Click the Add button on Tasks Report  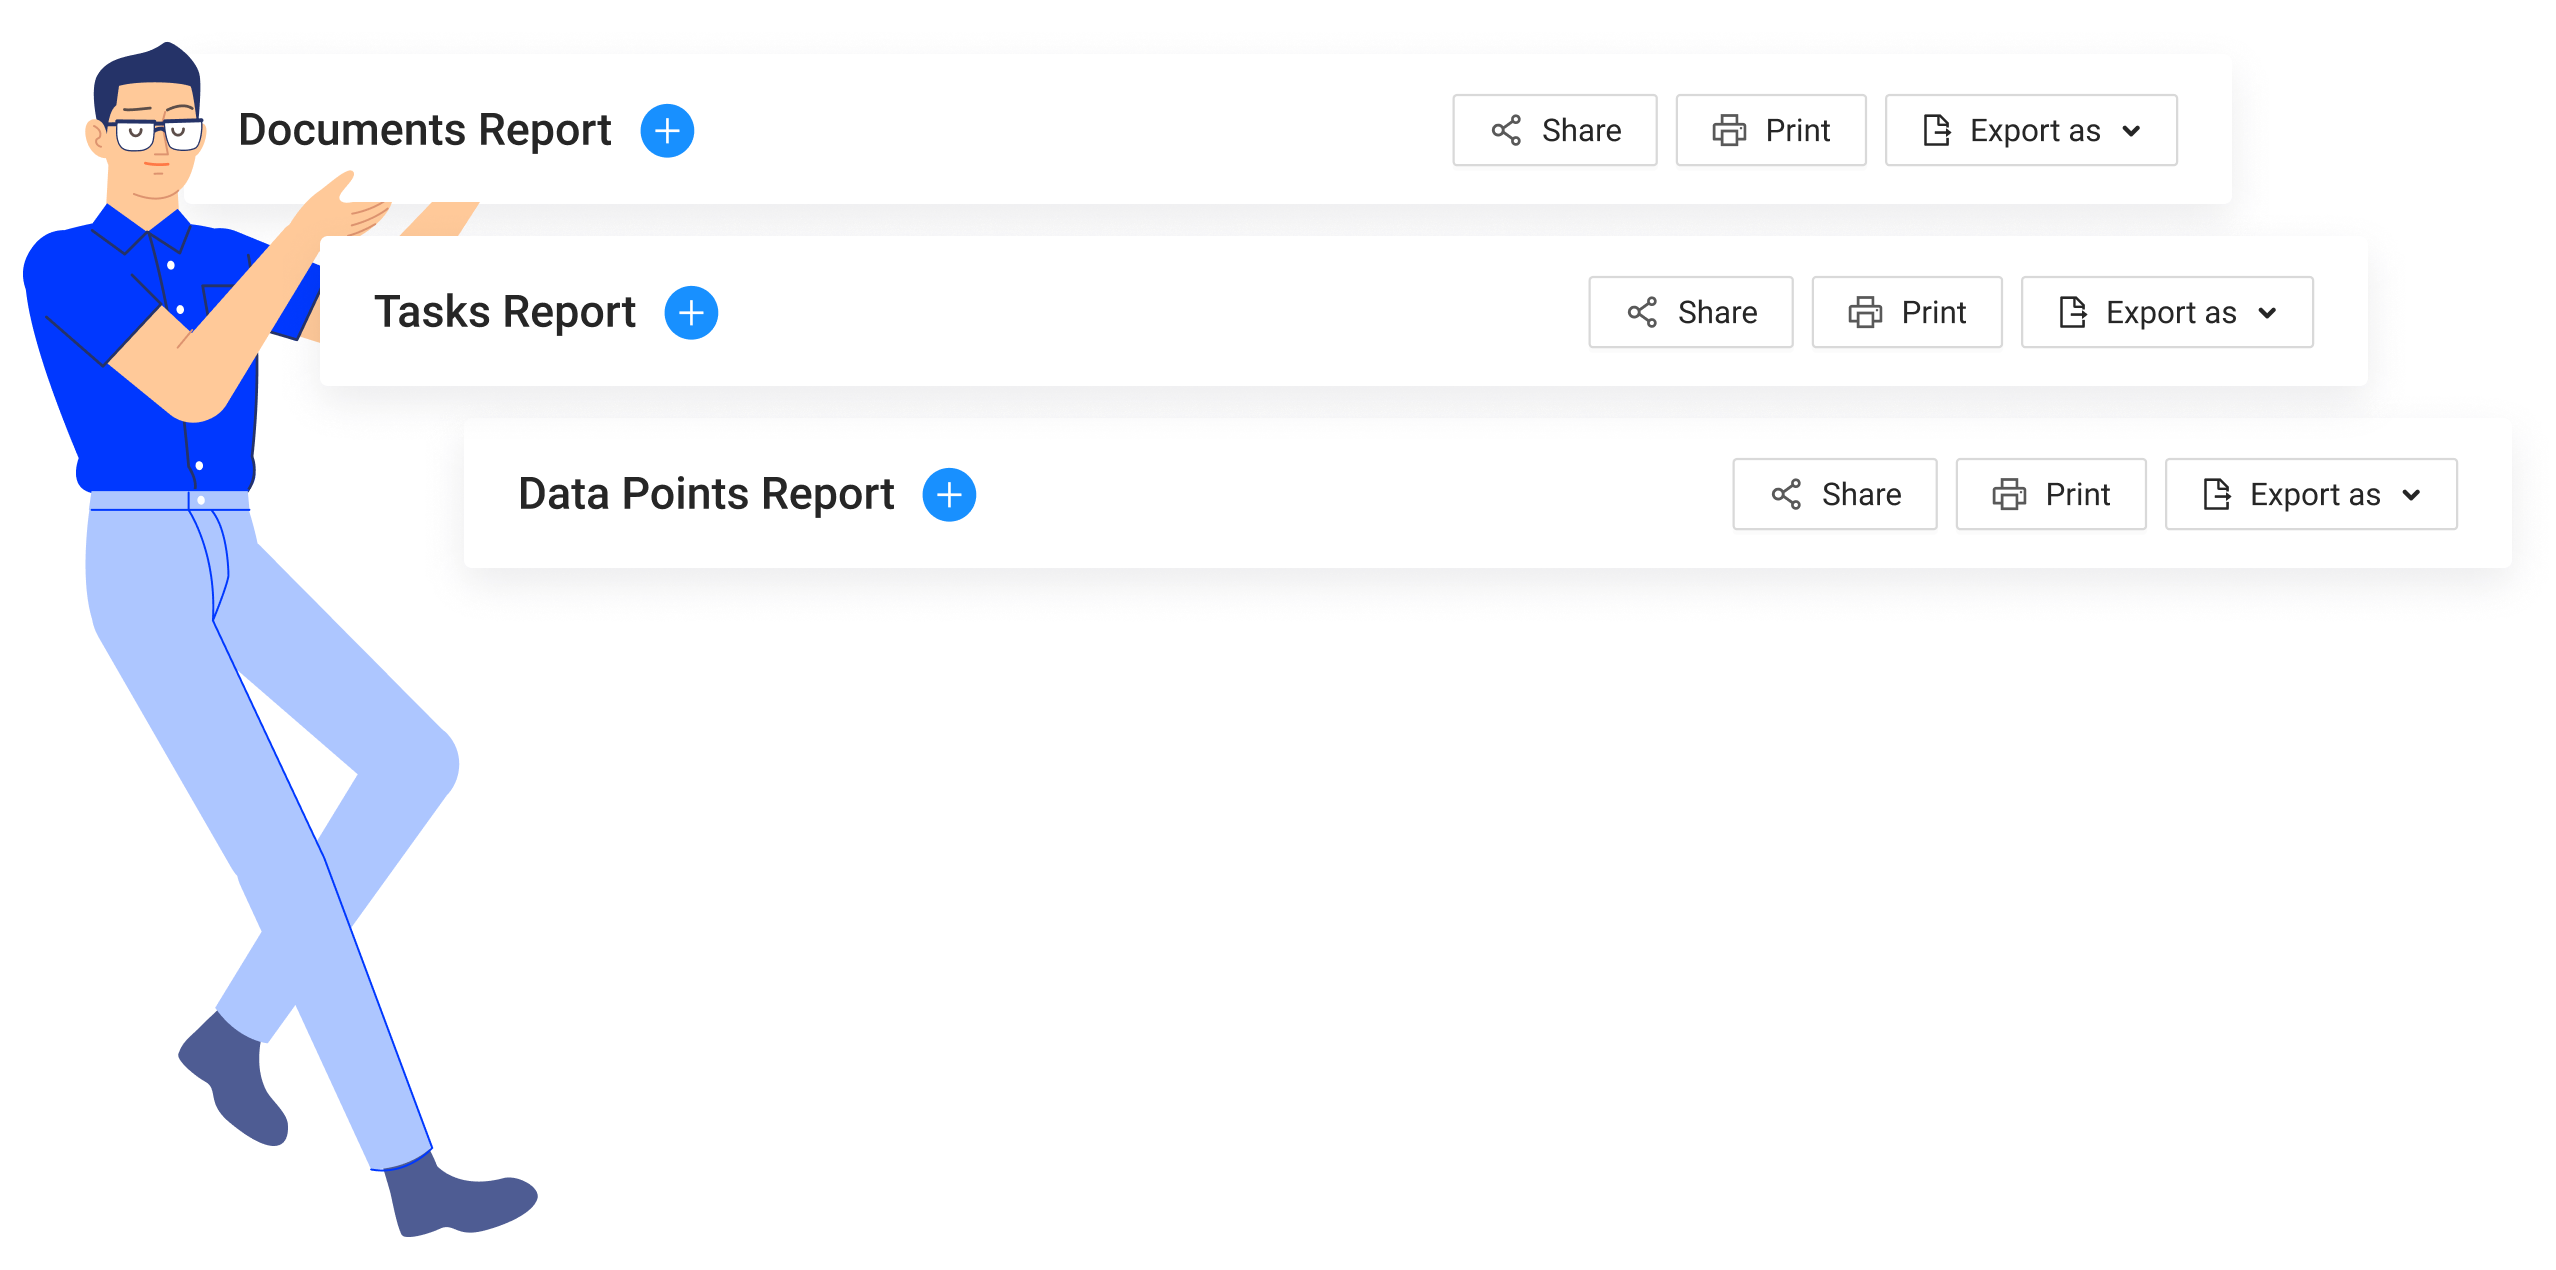[688, 311]
